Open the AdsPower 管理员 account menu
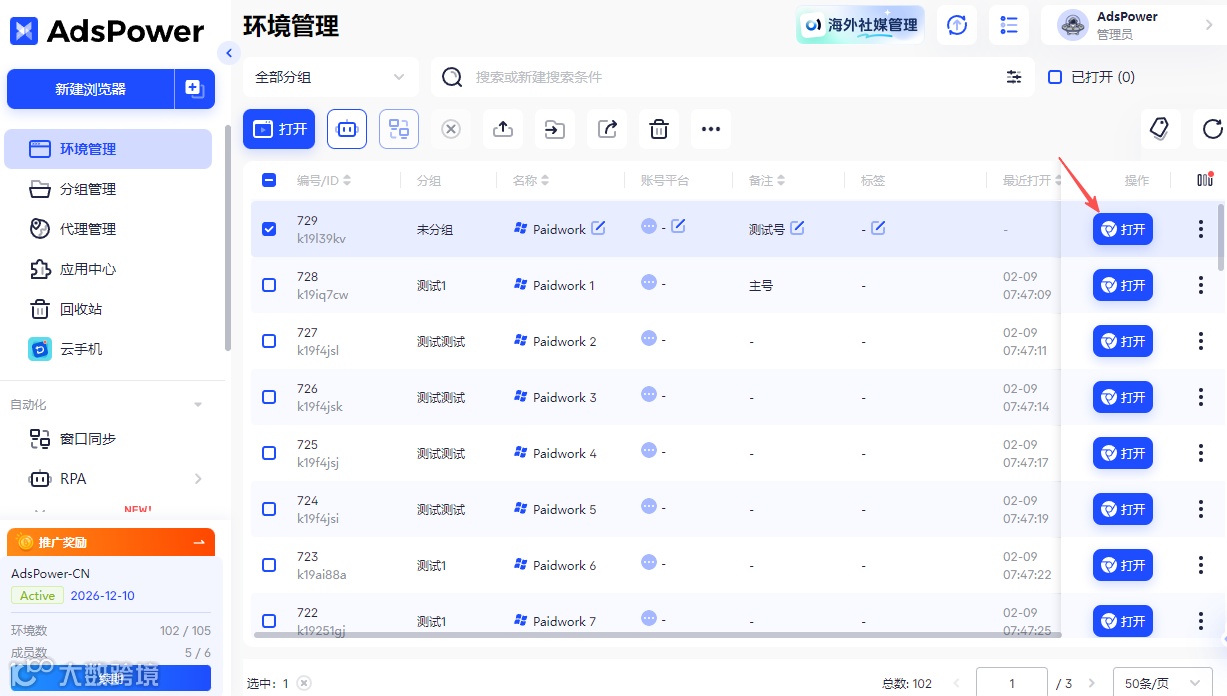 pos(1134,25)
